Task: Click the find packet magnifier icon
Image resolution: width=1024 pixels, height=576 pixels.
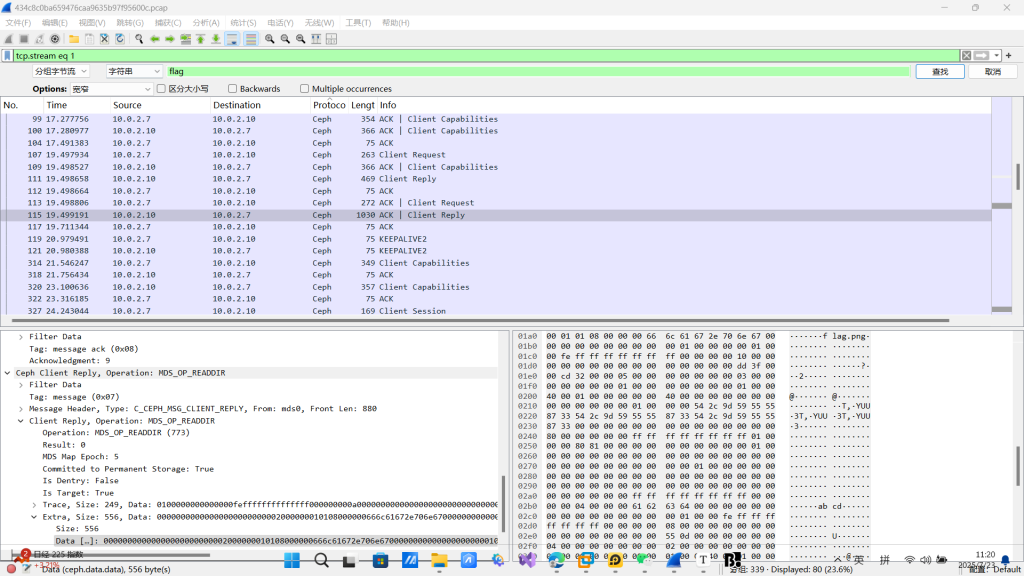Action: 138,39
